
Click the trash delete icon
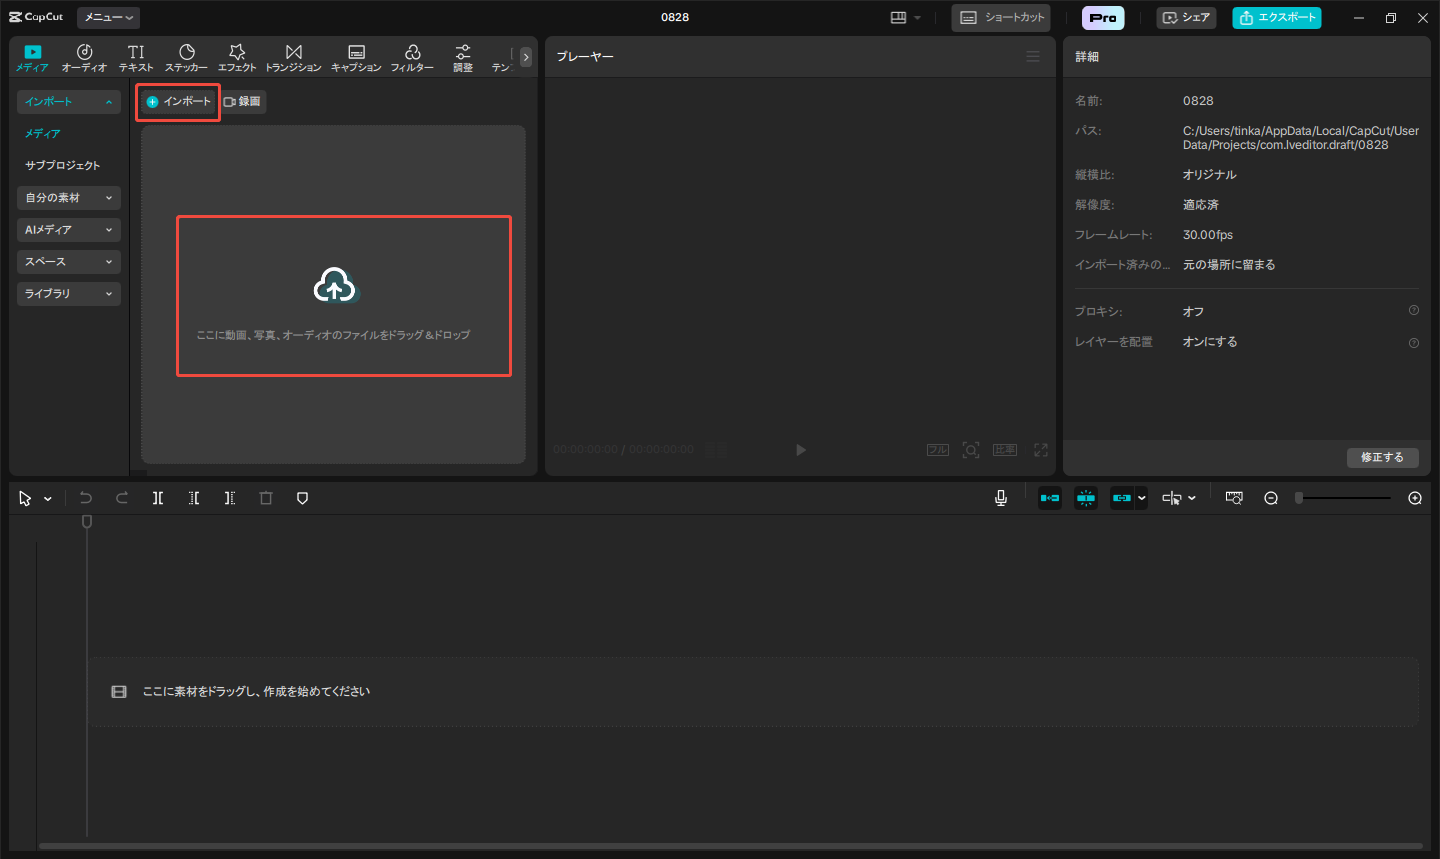(x=266, y=498)
